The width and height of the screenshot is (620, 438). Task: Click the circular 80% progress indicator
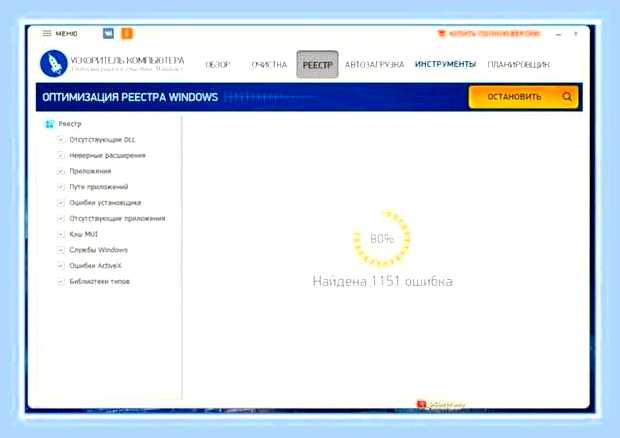pyautogui.click(x=382, y=238)
